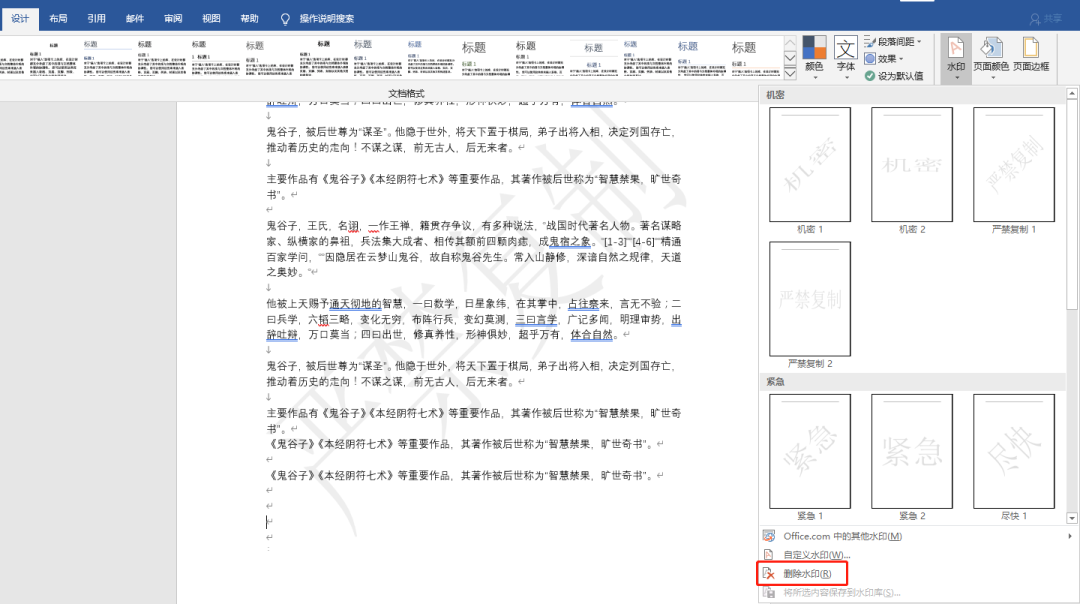
Task: Apply the 紧急 2 watermark thumbnail
Action: [x=911, y=451]
